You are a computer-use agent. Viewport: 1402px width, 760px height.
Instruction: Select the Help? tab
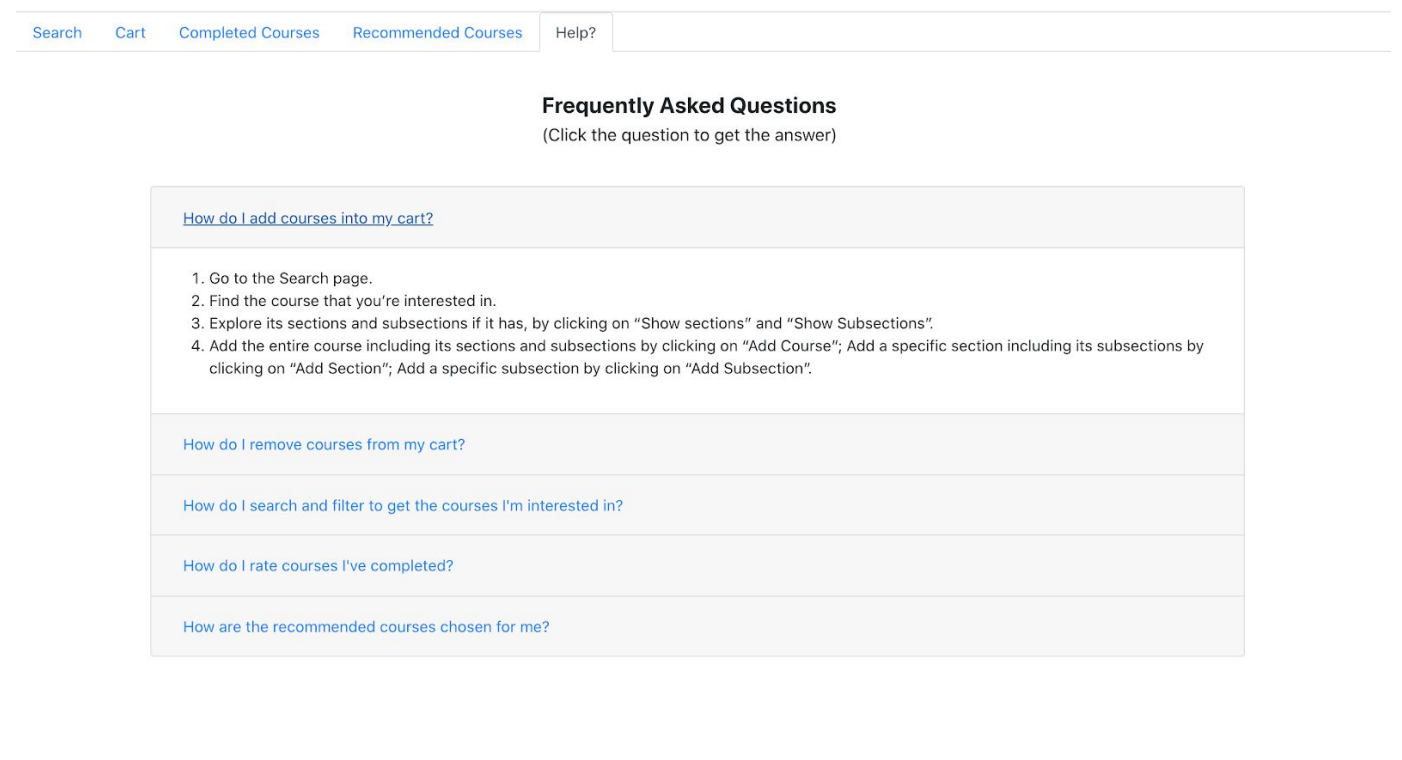coord(576,33)
